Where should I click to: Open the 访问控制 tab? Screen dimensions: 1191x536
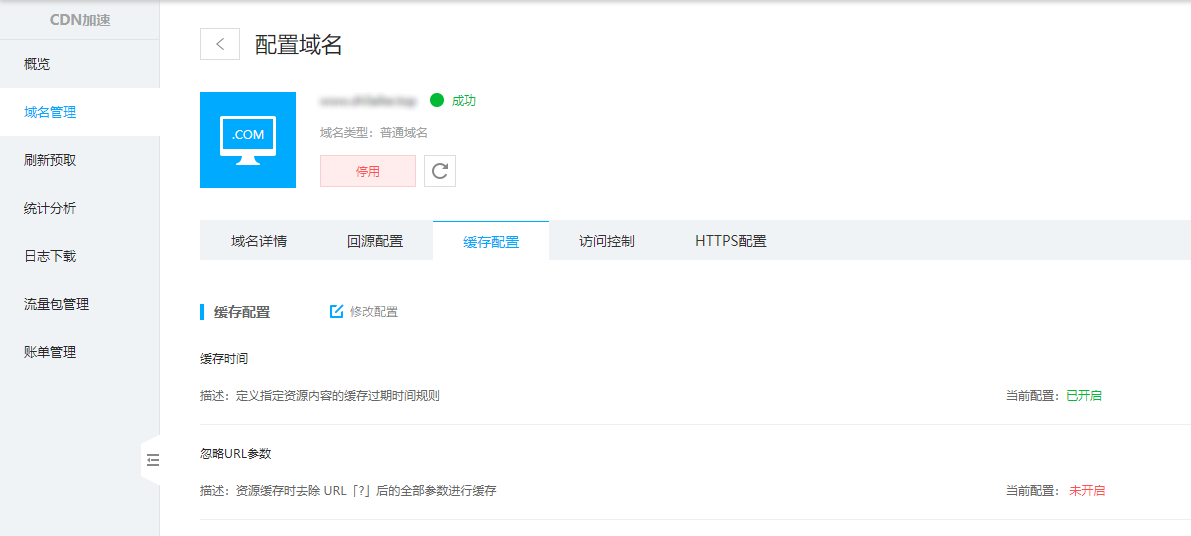(x=606, y=241)
